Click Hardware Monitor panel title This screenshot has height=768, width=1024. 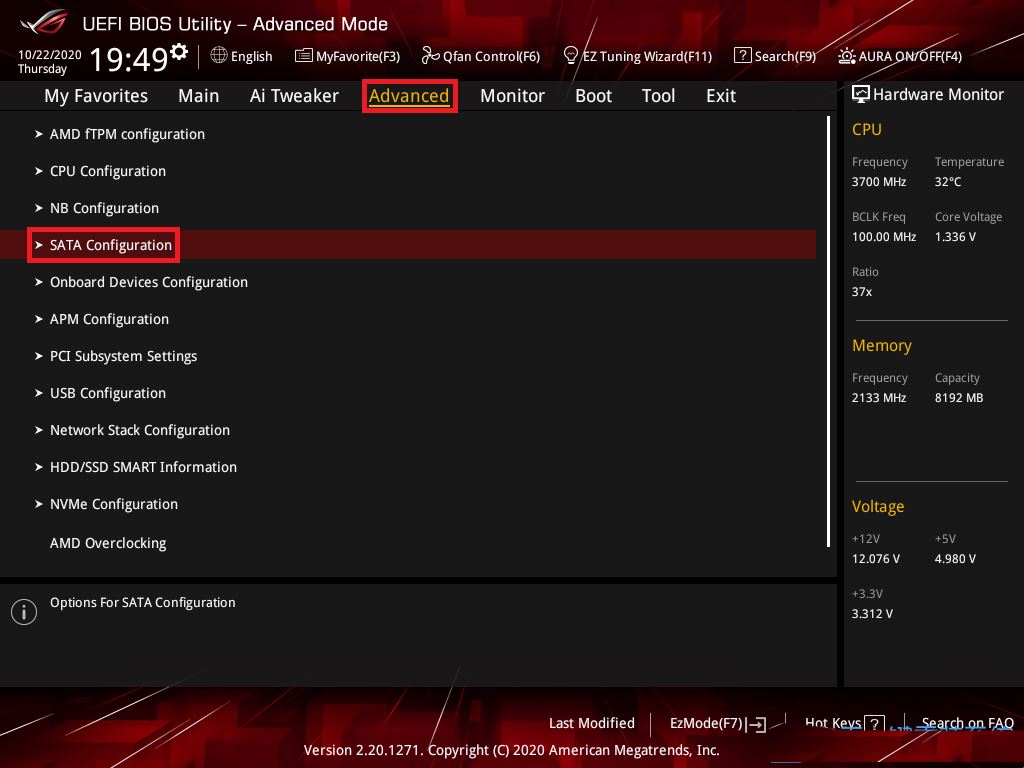coord(938,95)
